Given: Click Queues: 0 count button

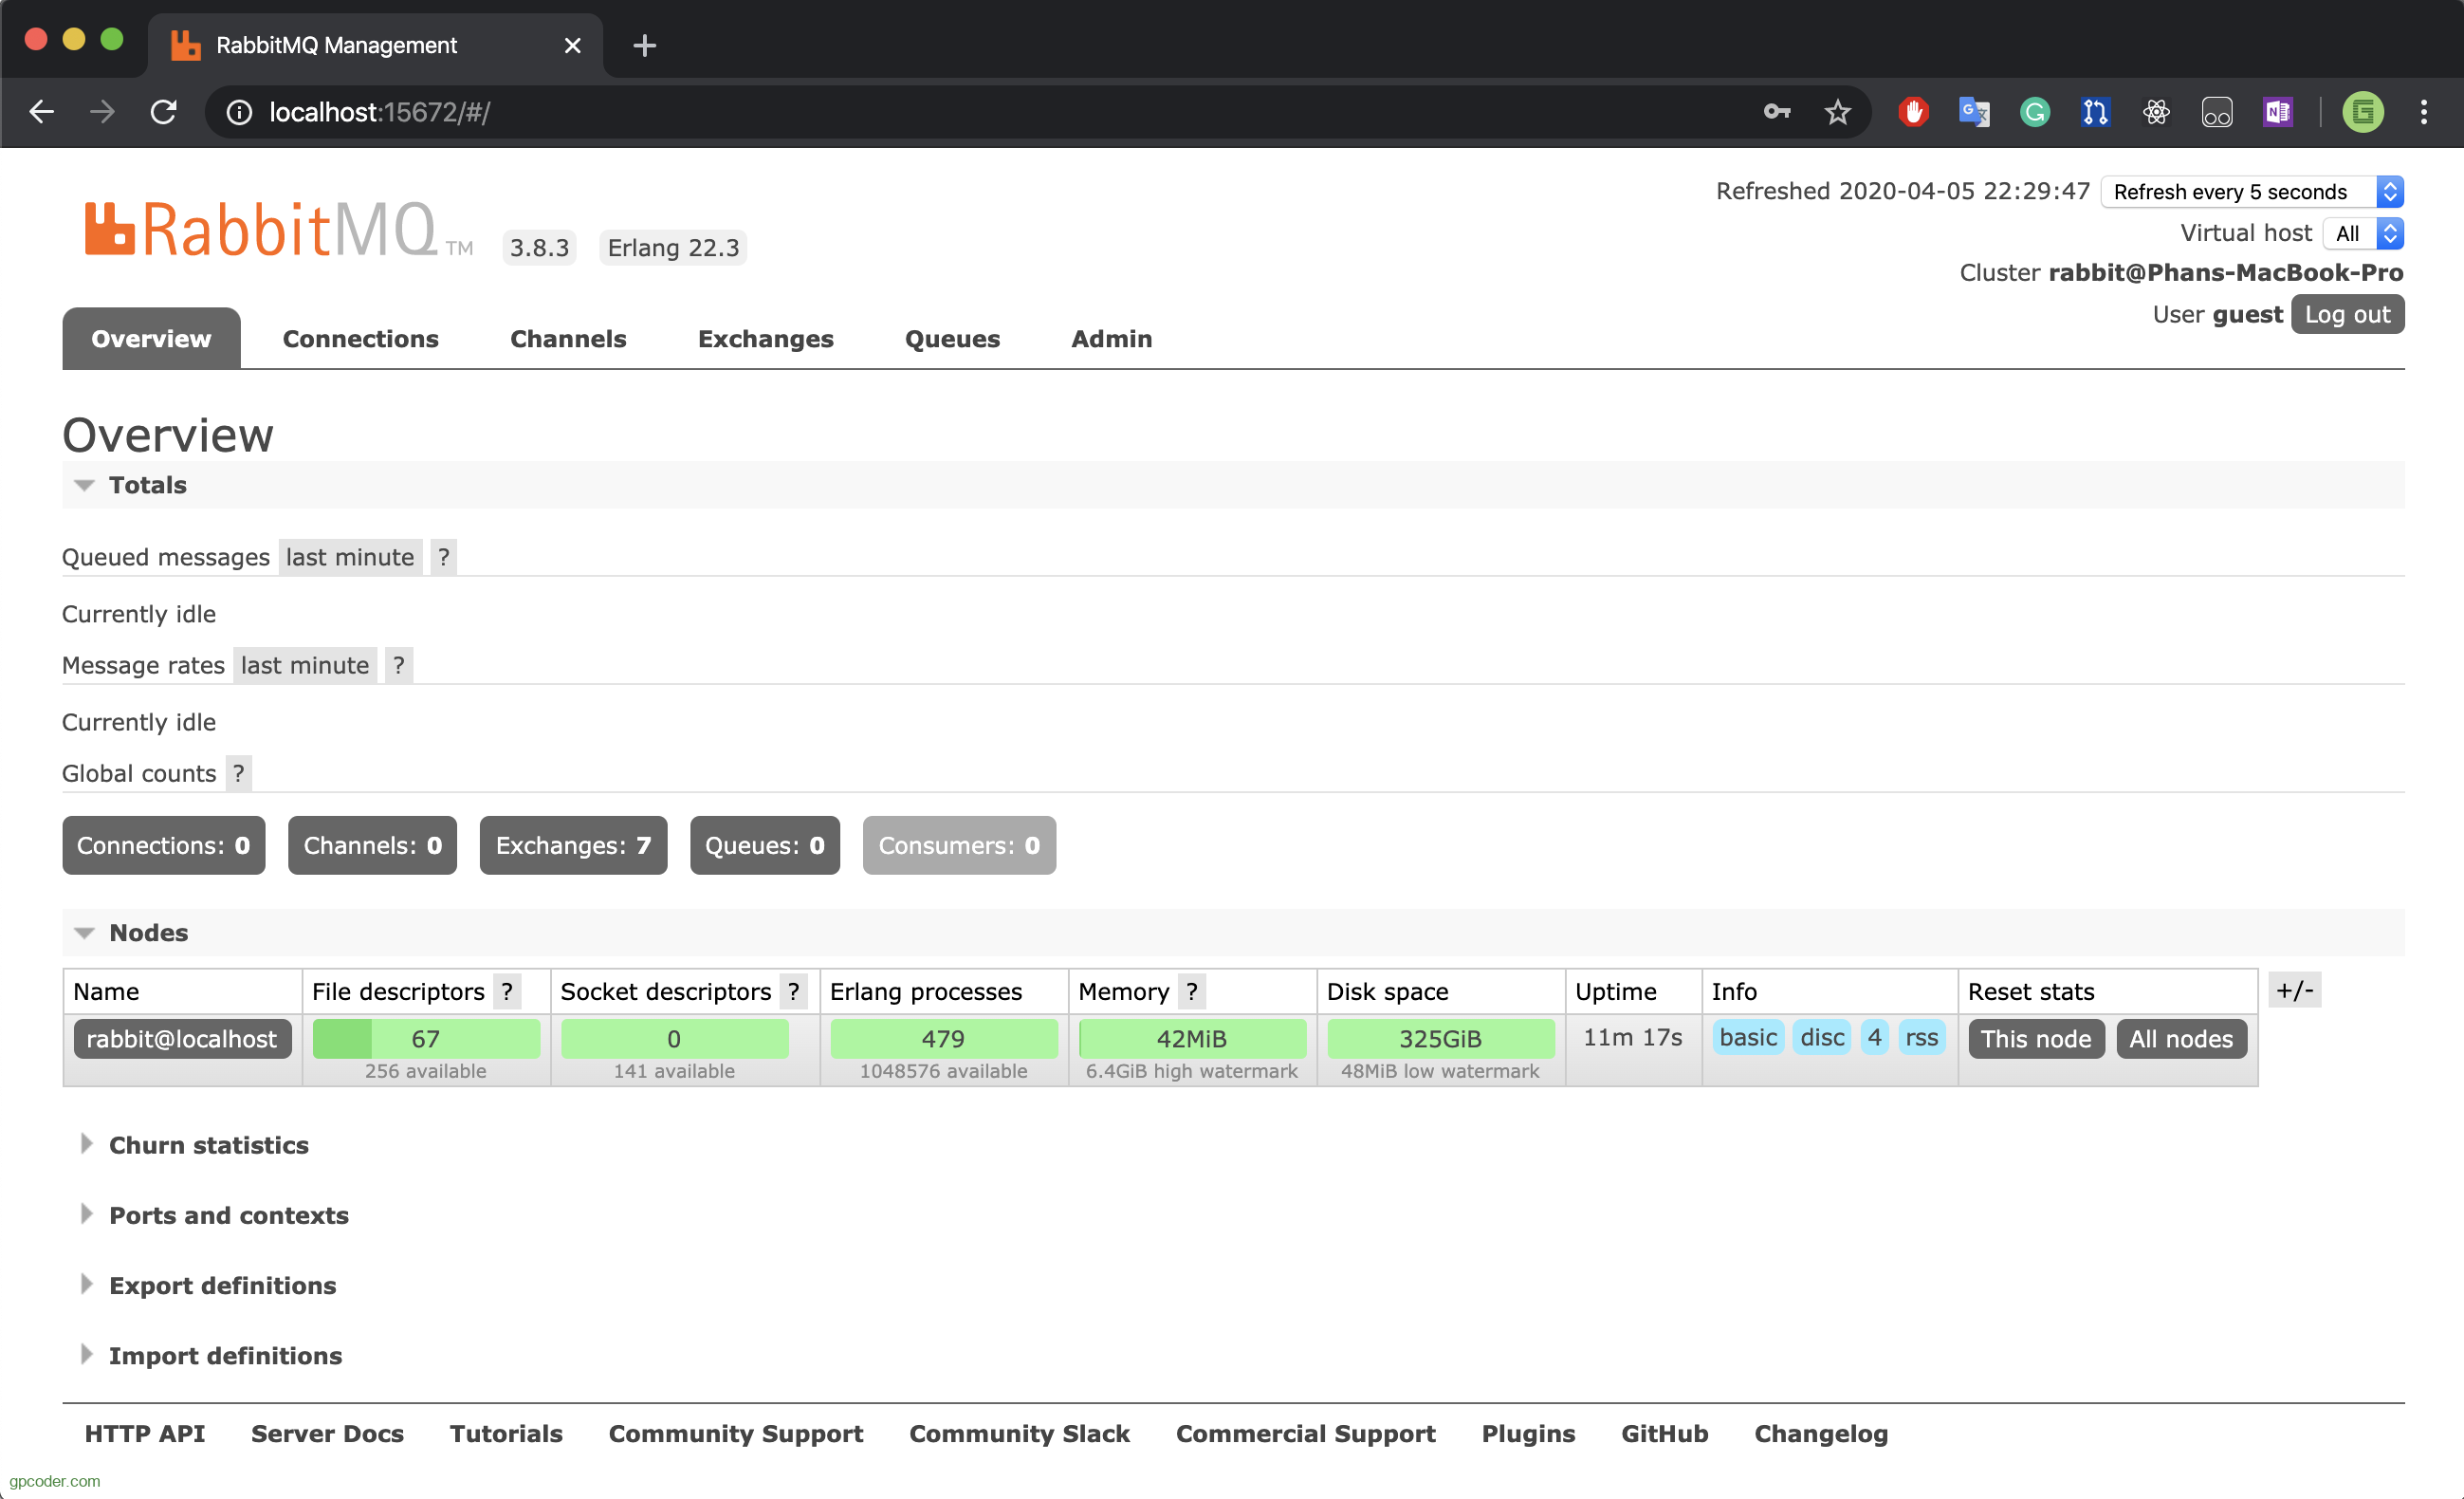Looking at the screenshot, I should 765,845.
